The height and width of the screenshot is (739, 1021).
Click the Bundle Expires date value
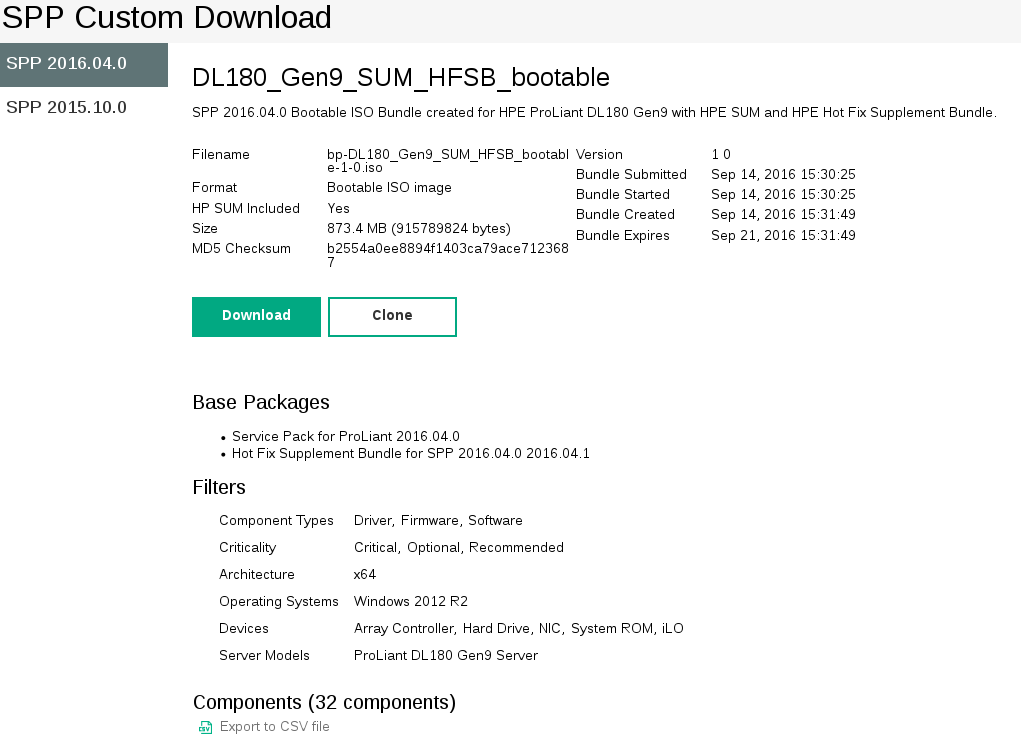pyautogui.click(x=783, y=236)
